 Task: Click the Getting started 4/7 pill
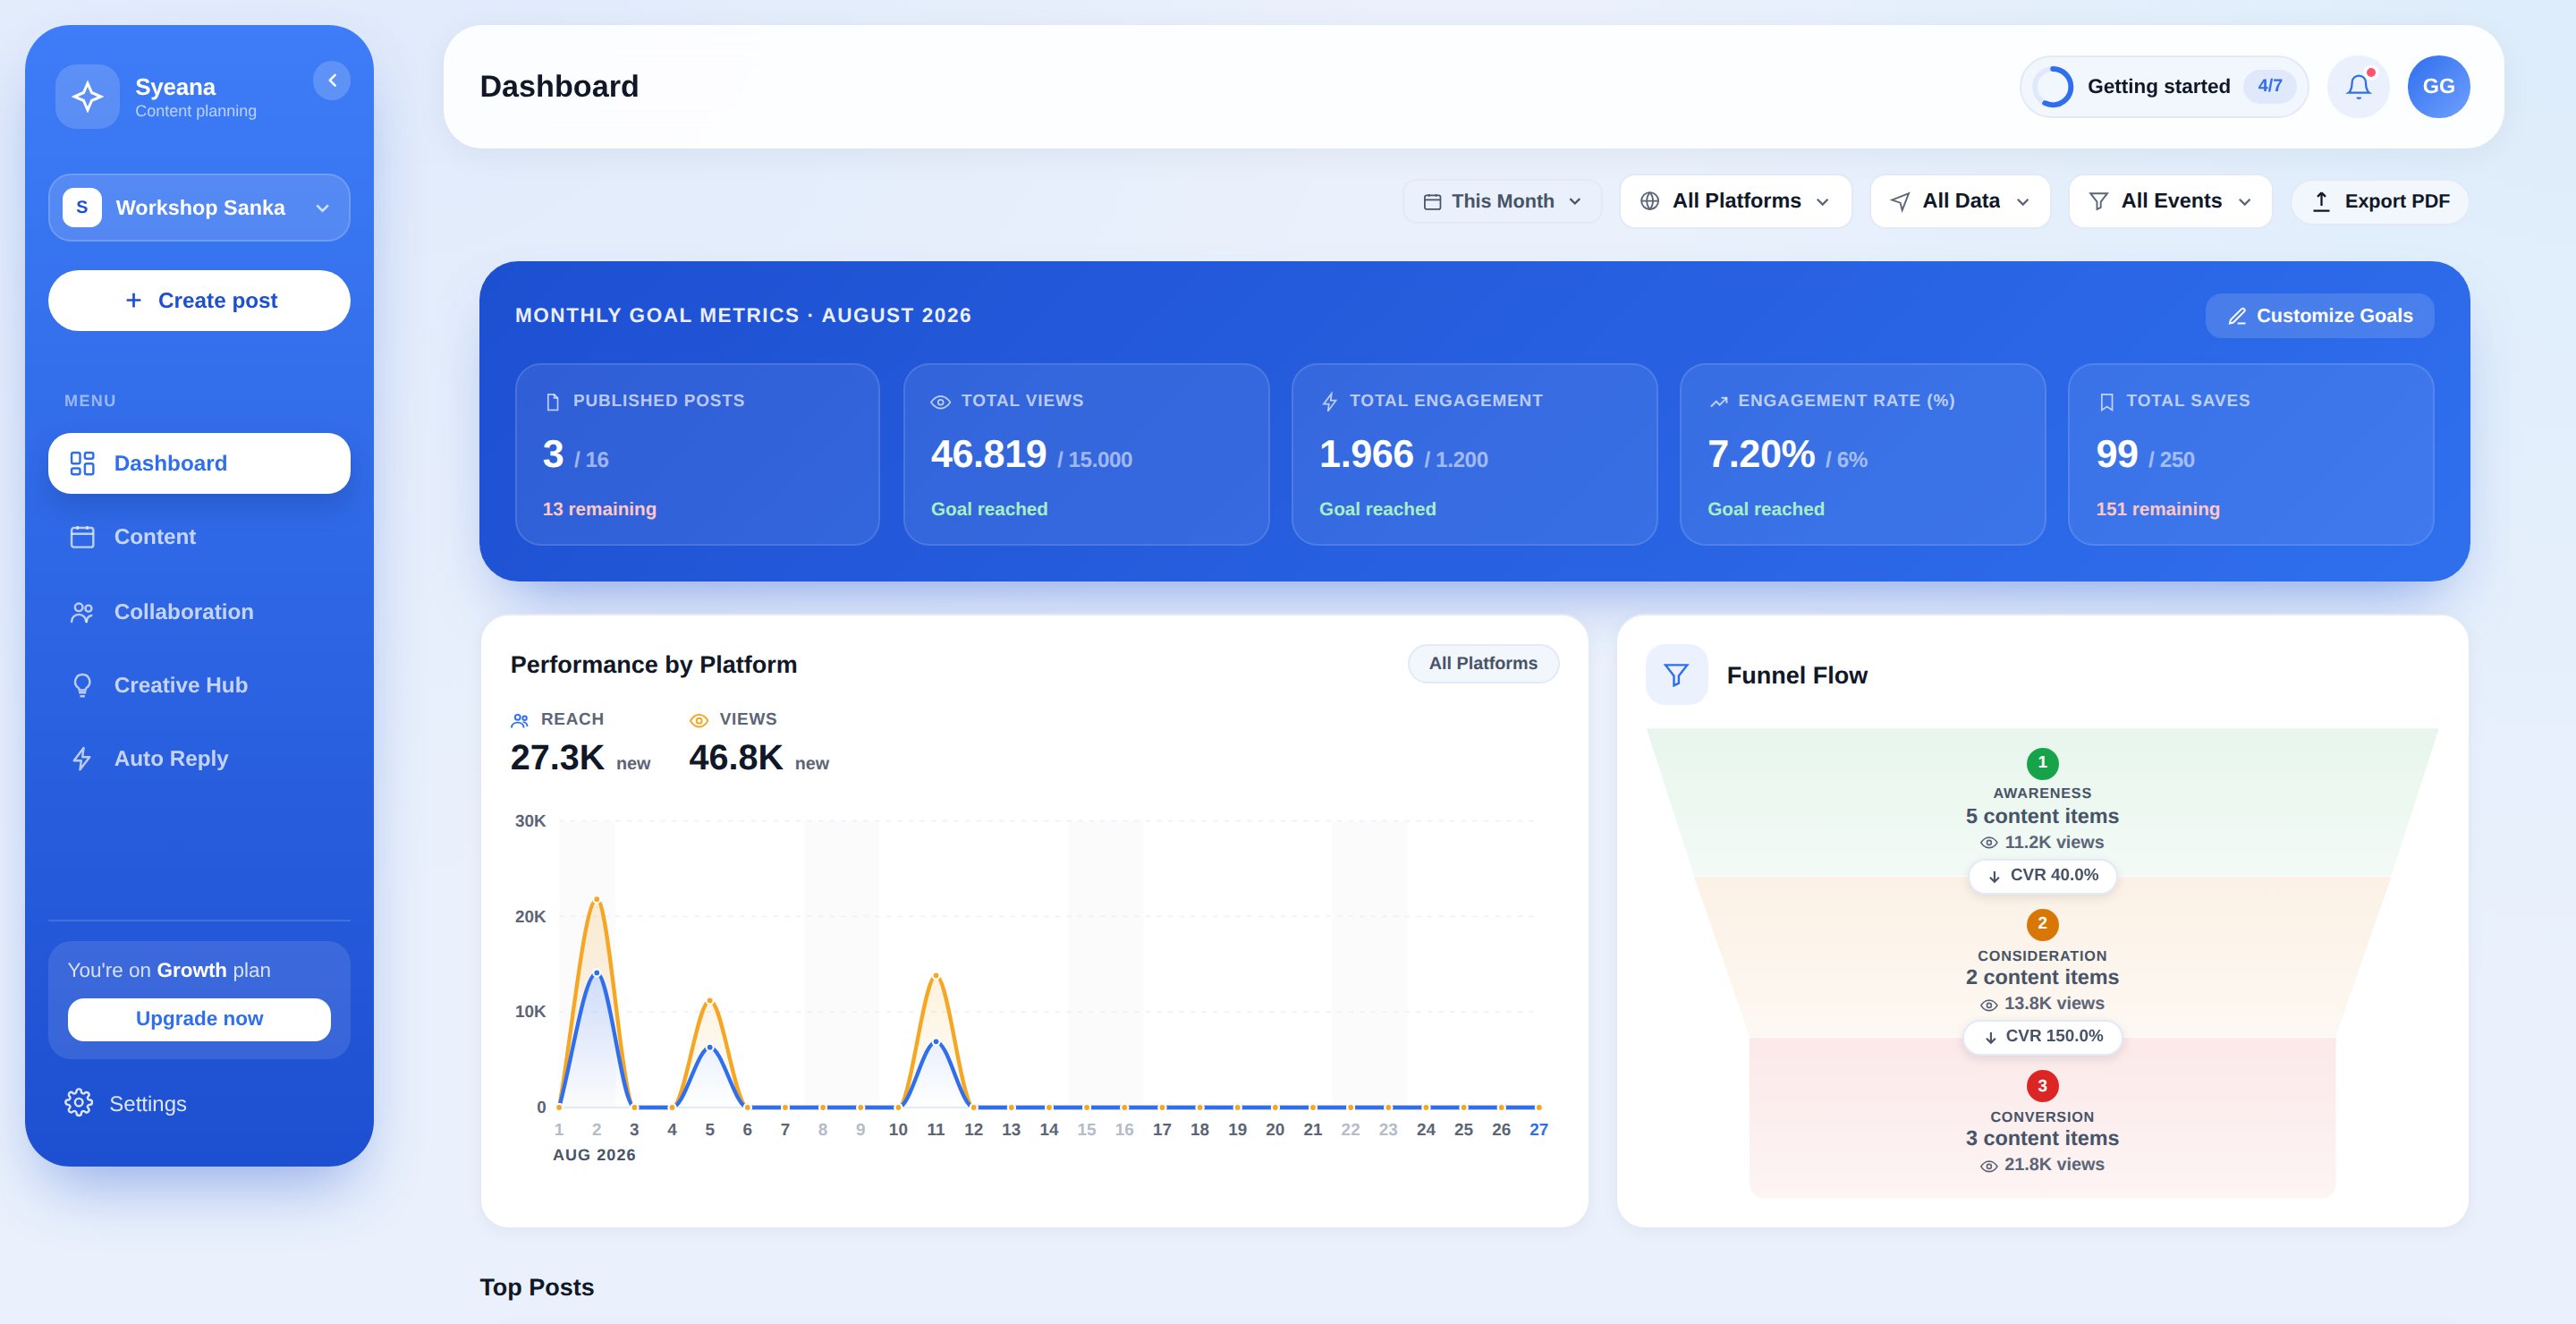point(2164,87)
